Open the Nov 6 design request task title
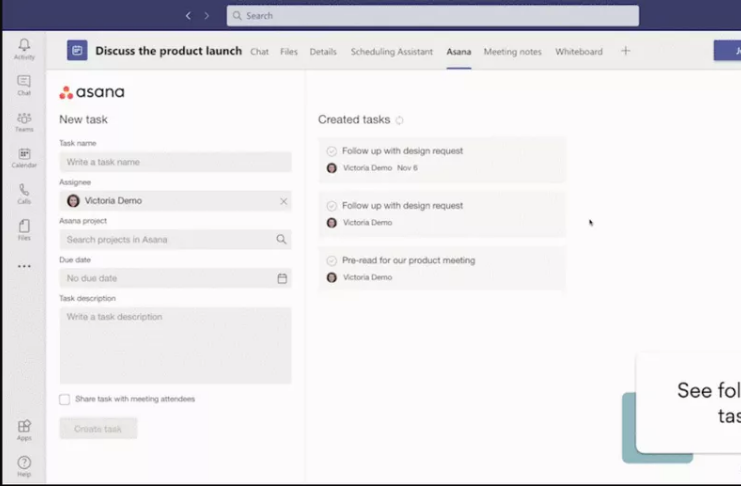Screen dimensions: 741x486 click(x=403, y=151)
